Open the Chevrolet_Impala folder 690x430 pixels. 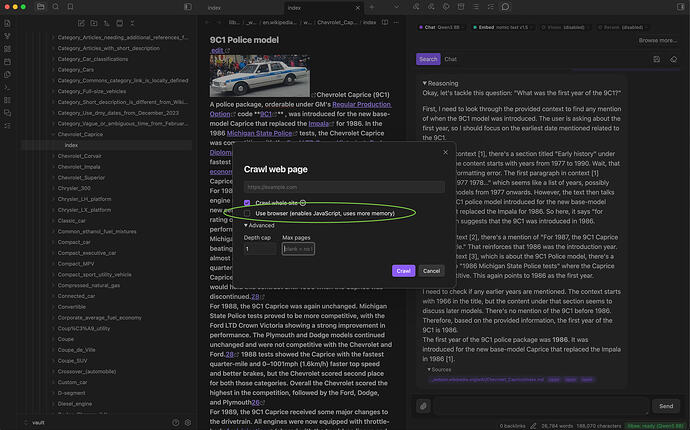[79, 167]
